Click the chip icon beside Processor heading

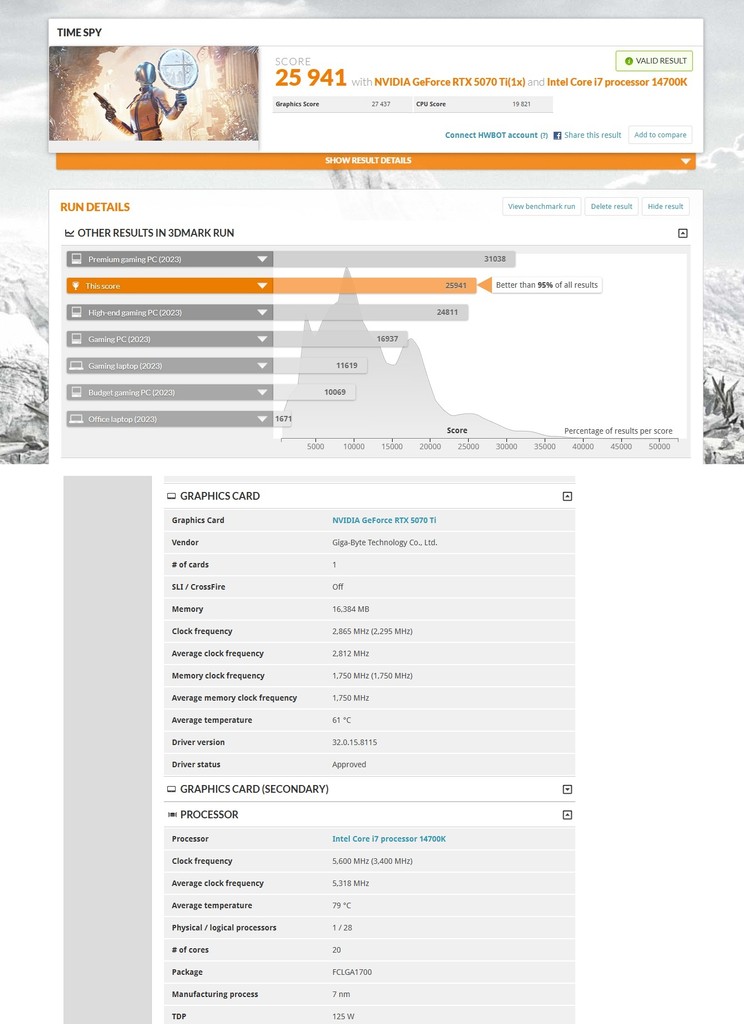172,814
